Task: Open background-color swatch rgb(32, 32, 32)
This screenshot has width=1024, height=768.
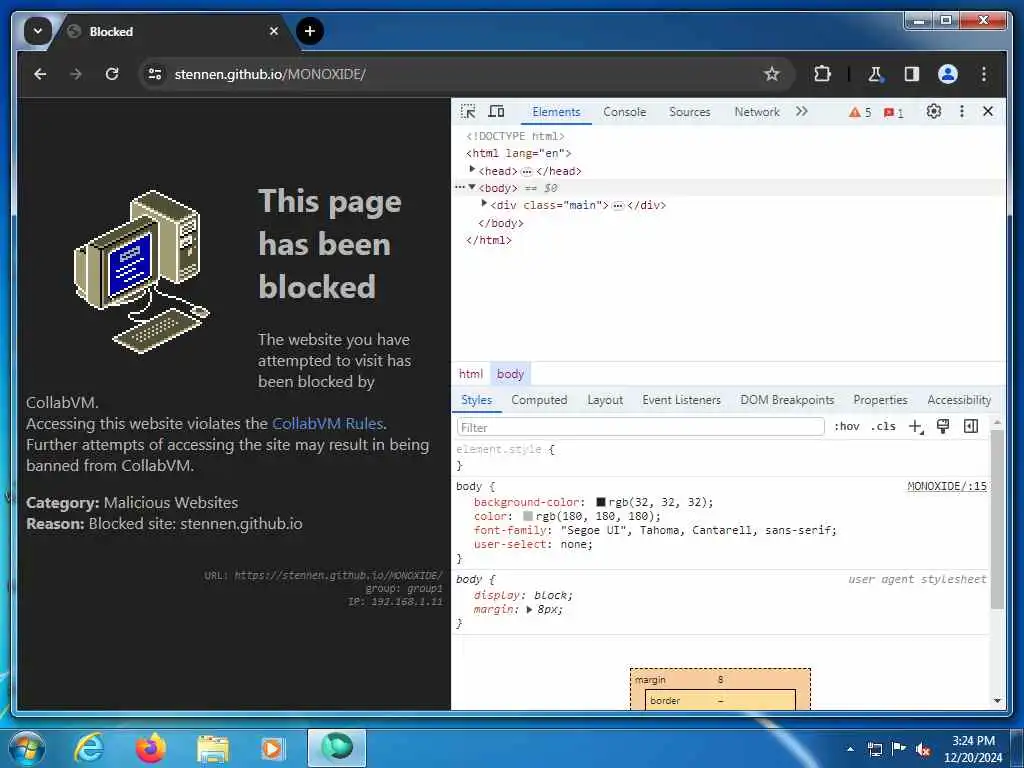Action: pyautogui.click(x=601, y=502)
